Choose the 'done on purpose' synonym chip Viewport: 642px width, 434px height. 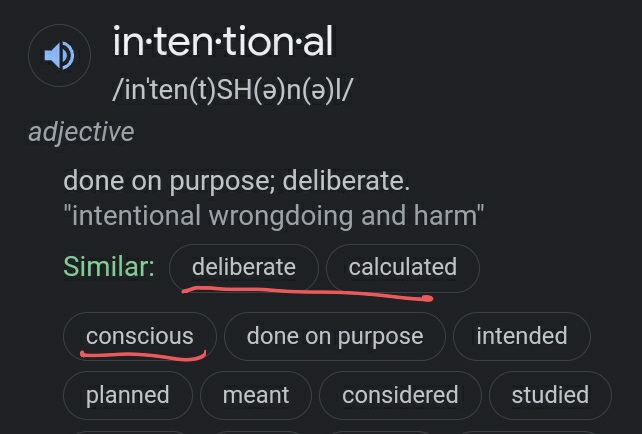click(335, 336)
